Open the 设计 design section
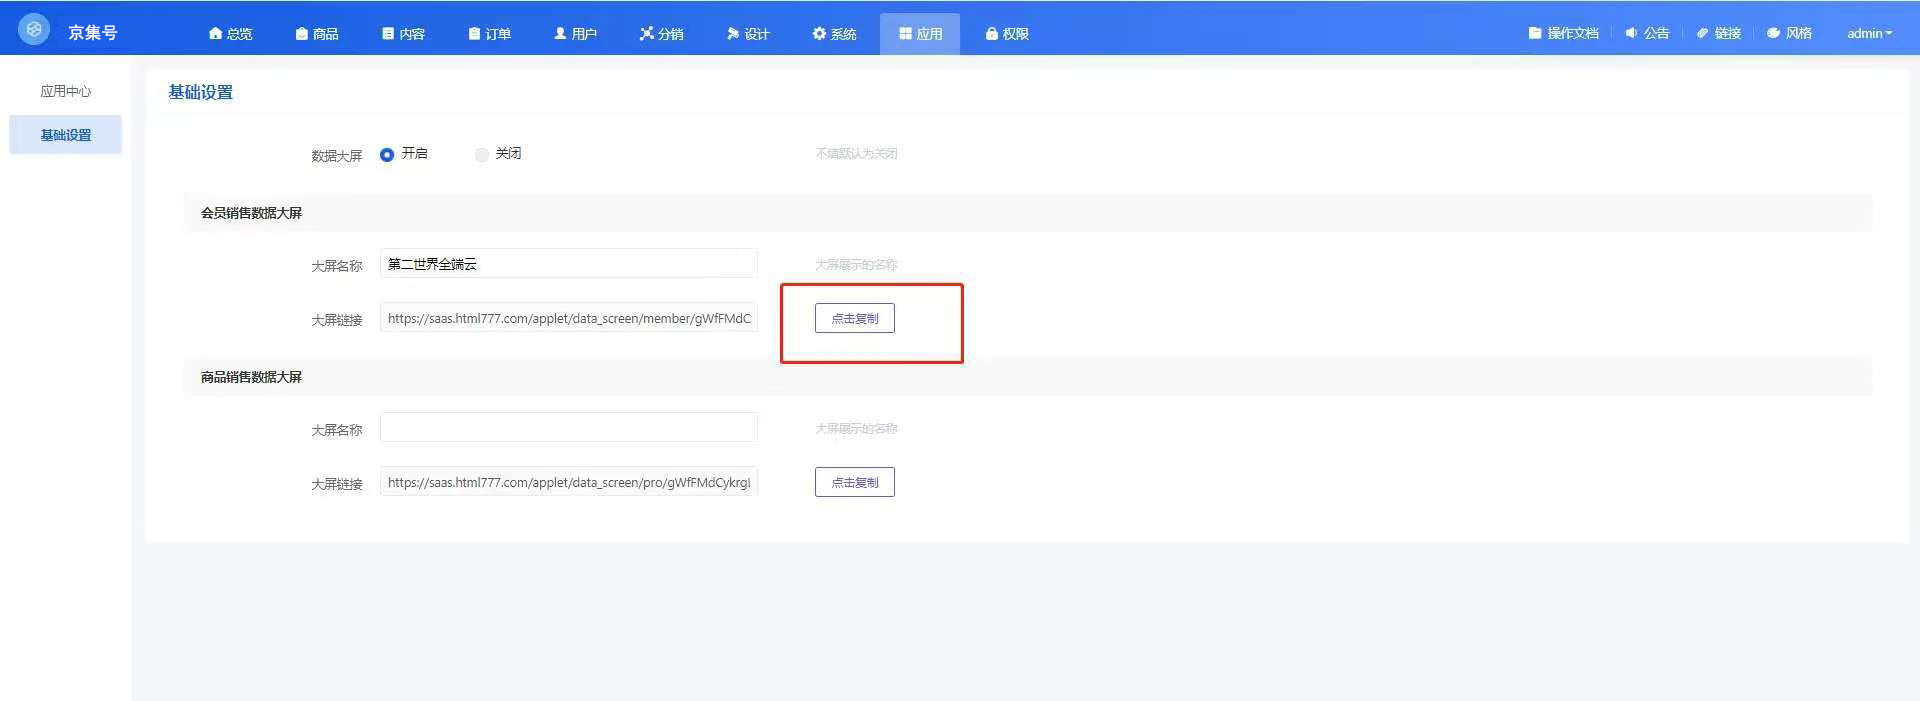 [748, 34]
